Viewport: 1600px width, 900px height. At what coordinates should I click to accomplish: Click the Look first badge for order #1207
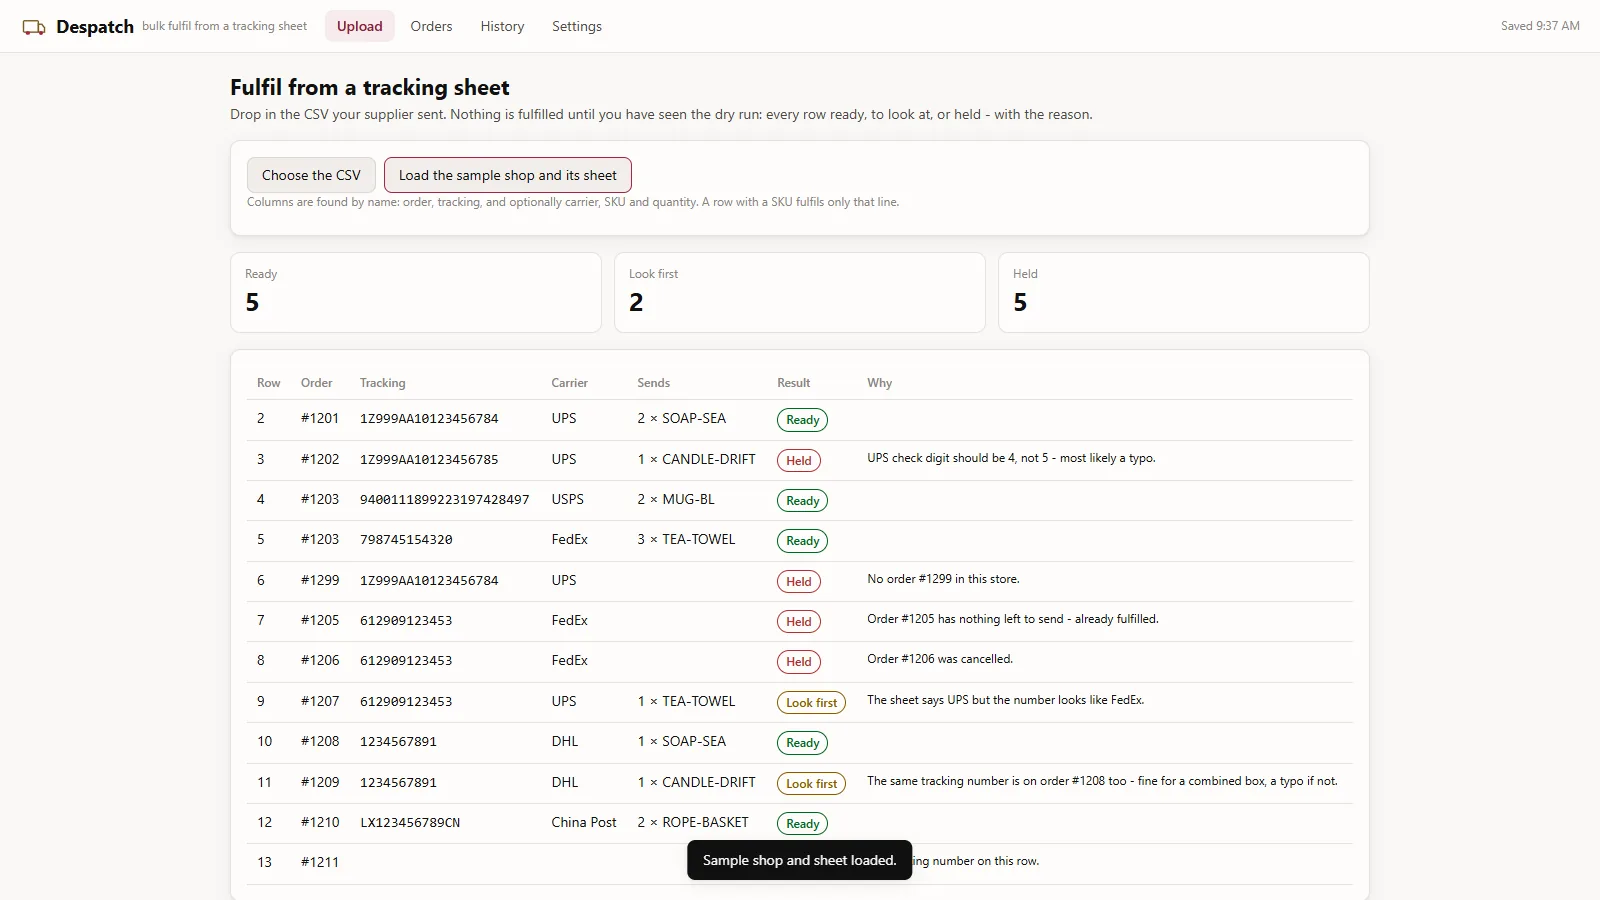pyautogui.click(x=811, y=703)
